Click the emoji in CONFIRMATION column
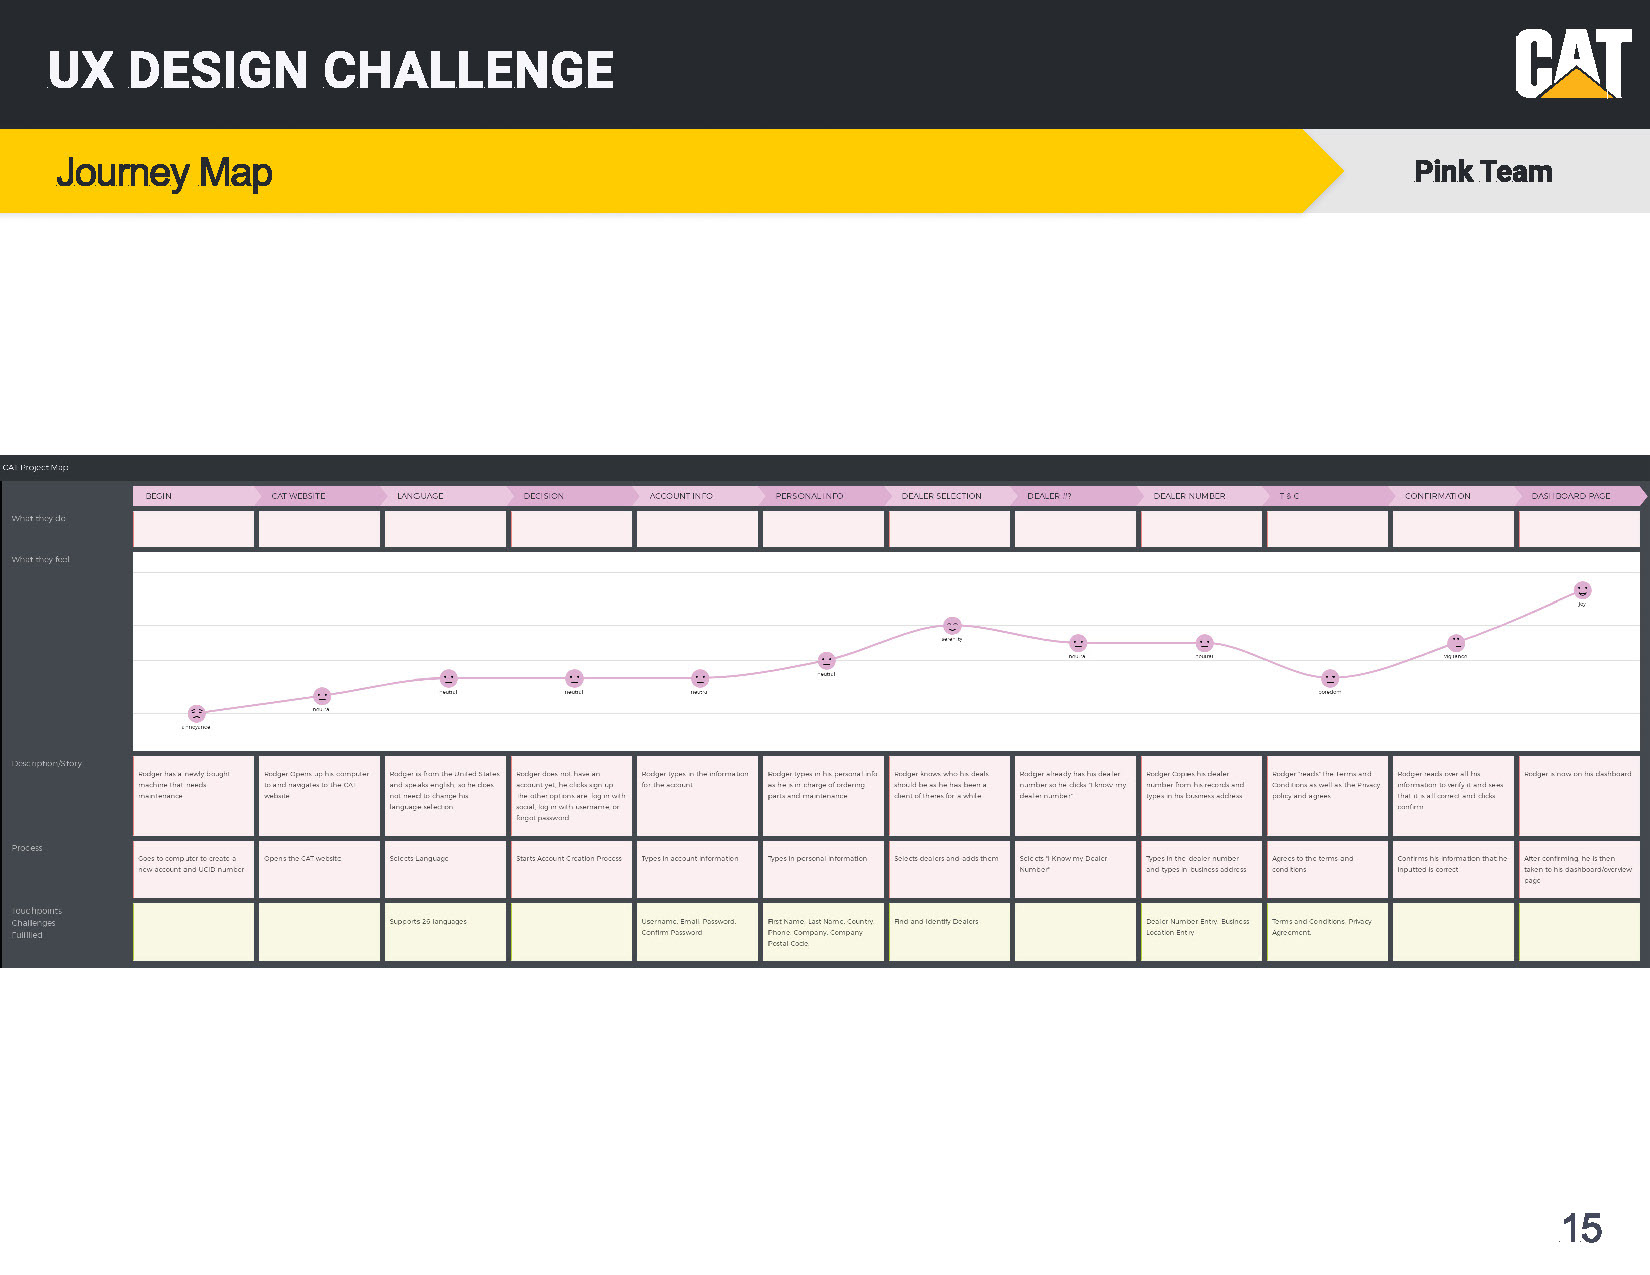 tap(1456, 643)
